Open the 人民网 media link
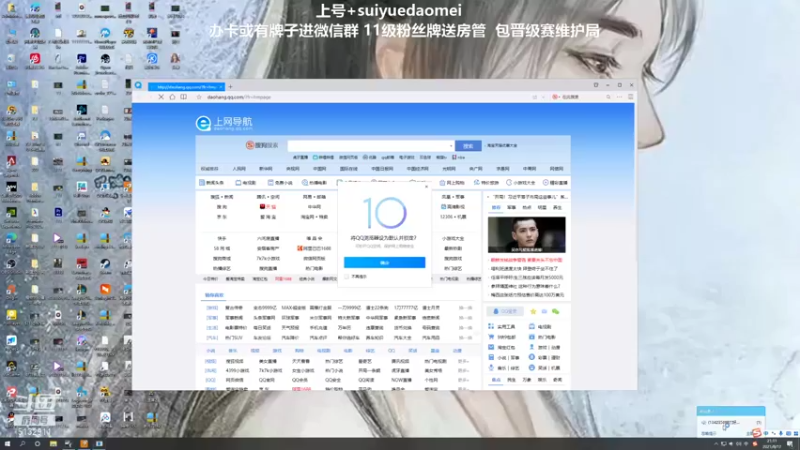Screen dimensions: 800x450 click(x=239, y=169)
